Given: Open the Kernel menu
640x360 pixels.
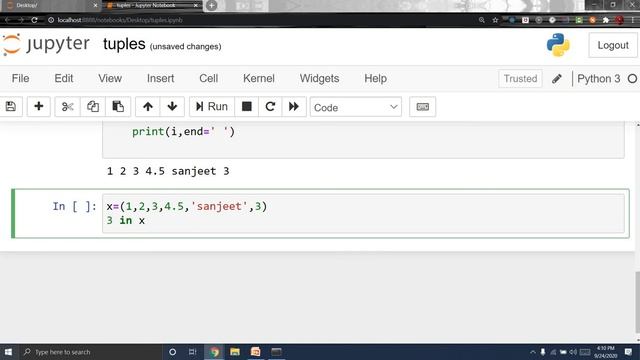Looking at the screenshot, I should click(x=259, y=78).
